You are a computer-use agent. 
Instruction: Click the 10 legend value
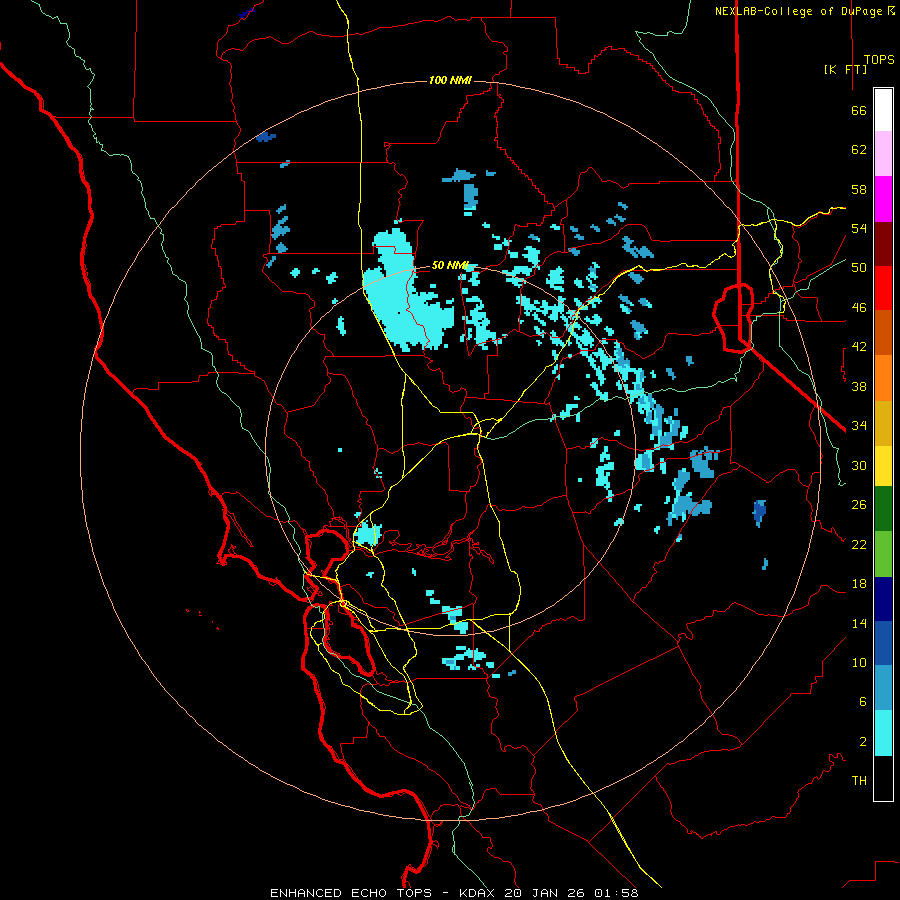pyautogui.click(x=859, y=662)
